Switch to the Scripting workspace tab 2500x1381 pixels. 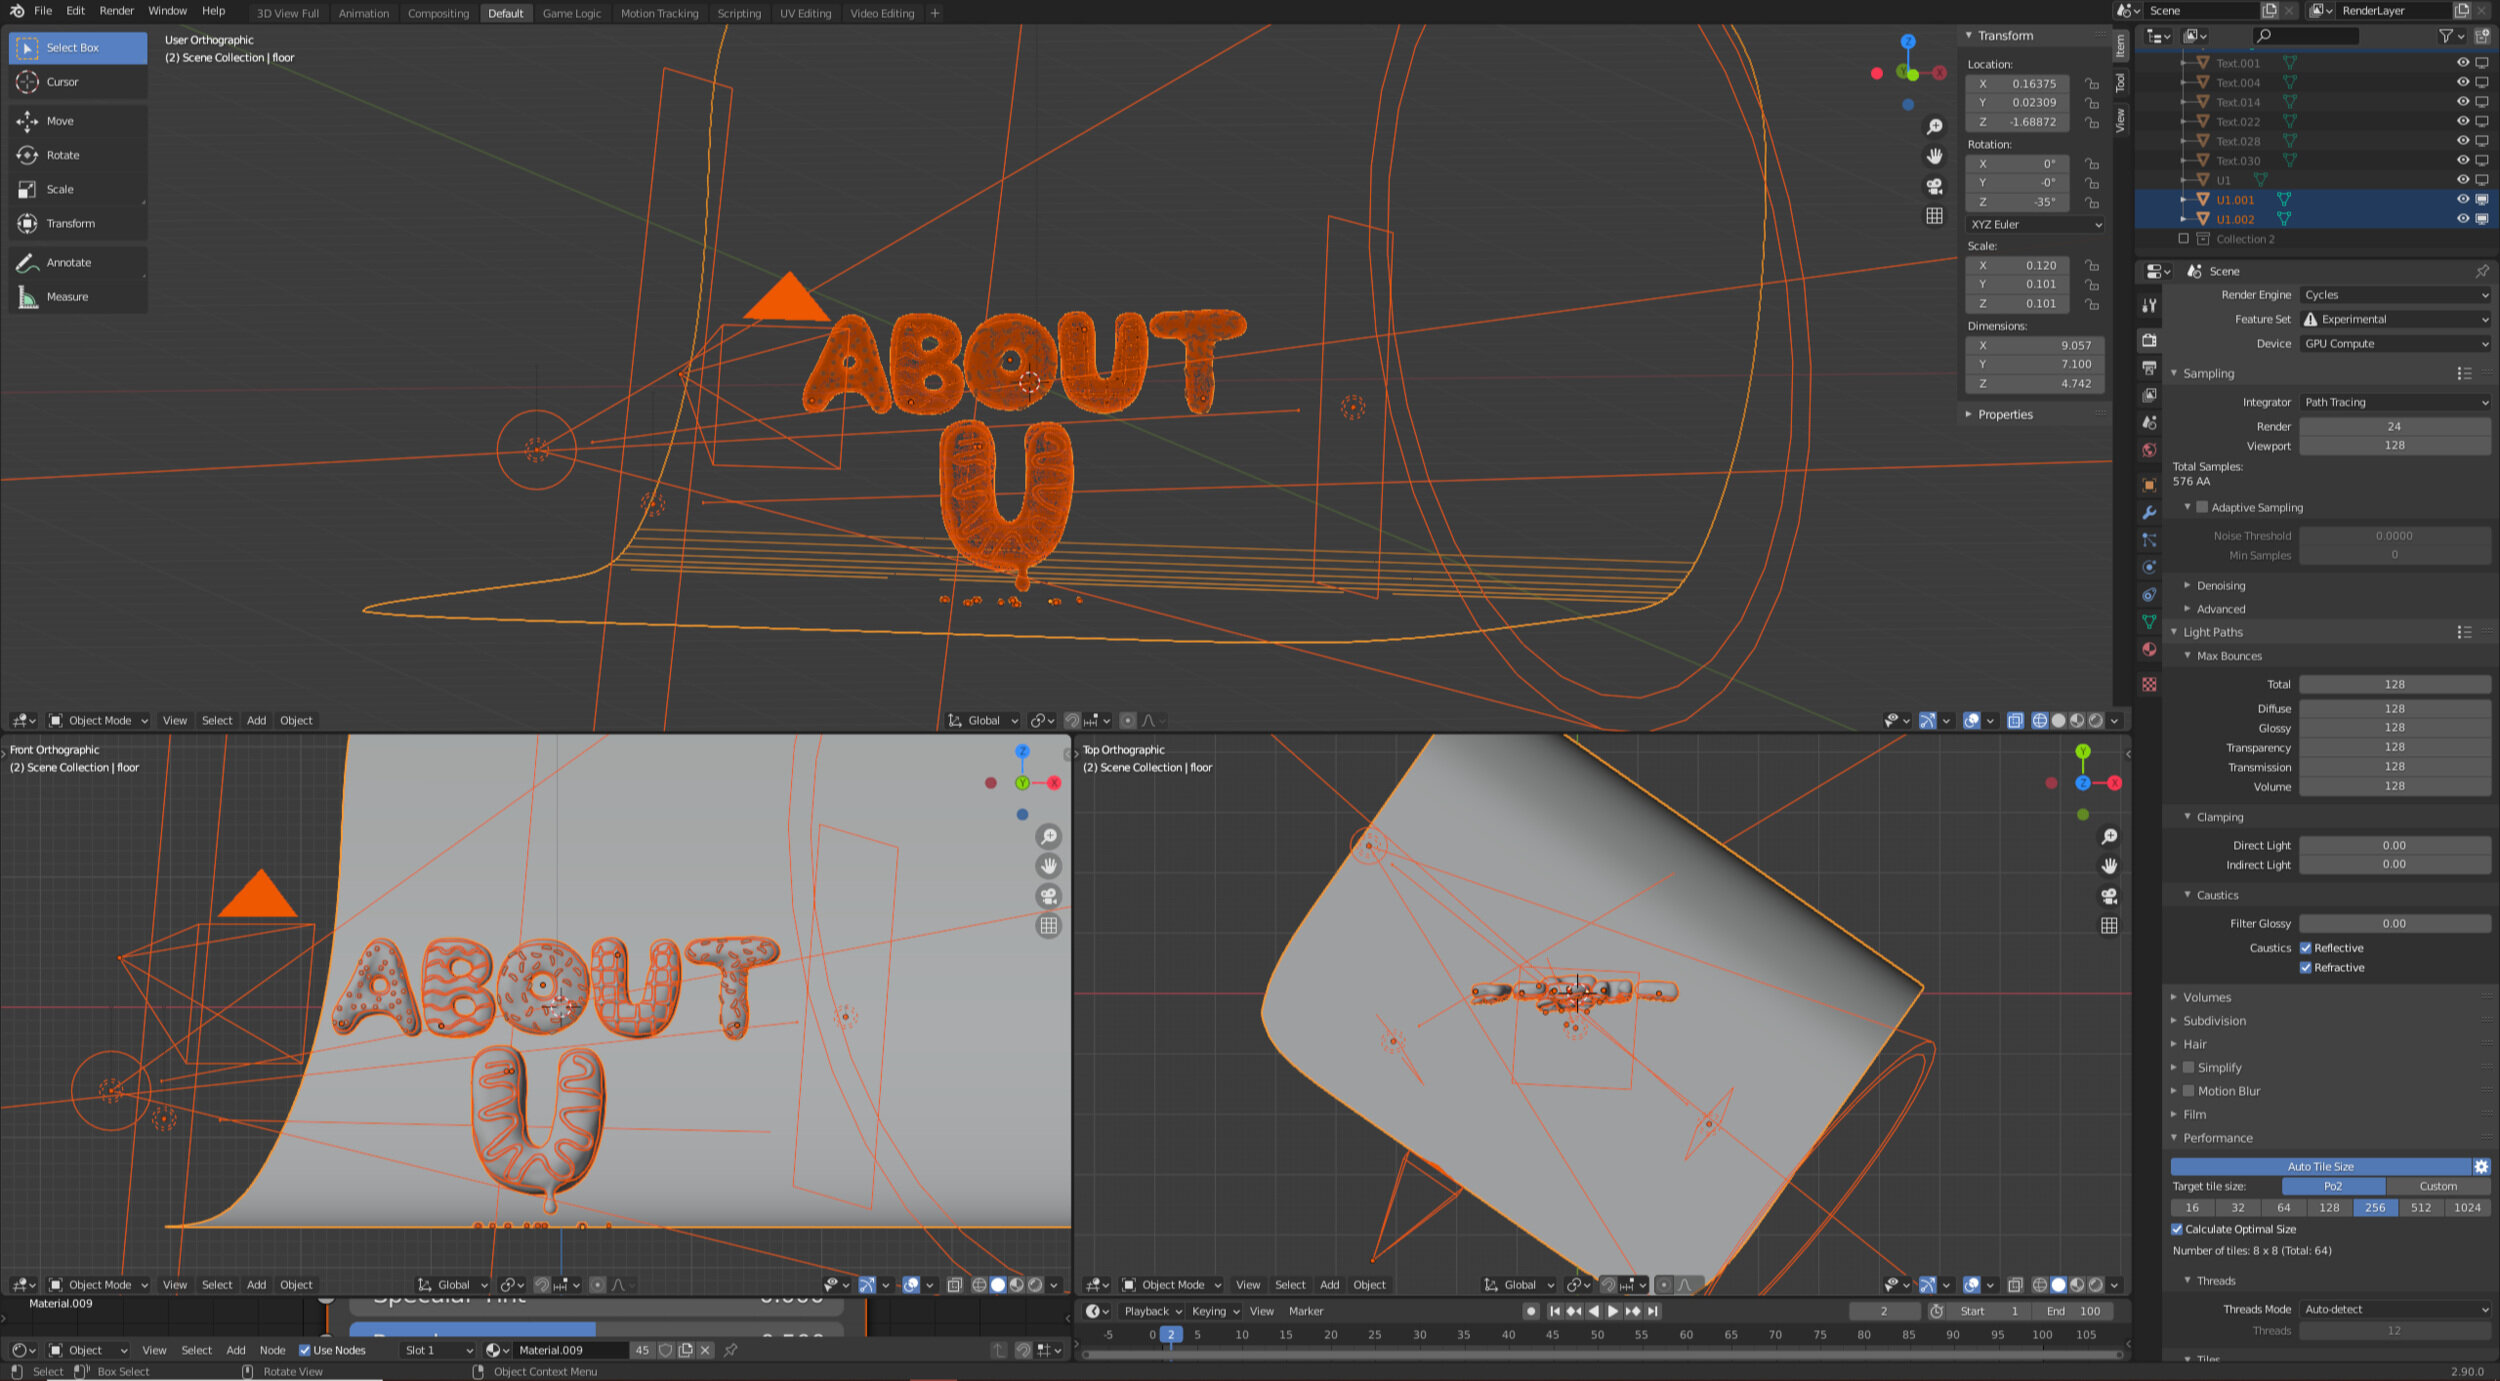pos(739,13)
